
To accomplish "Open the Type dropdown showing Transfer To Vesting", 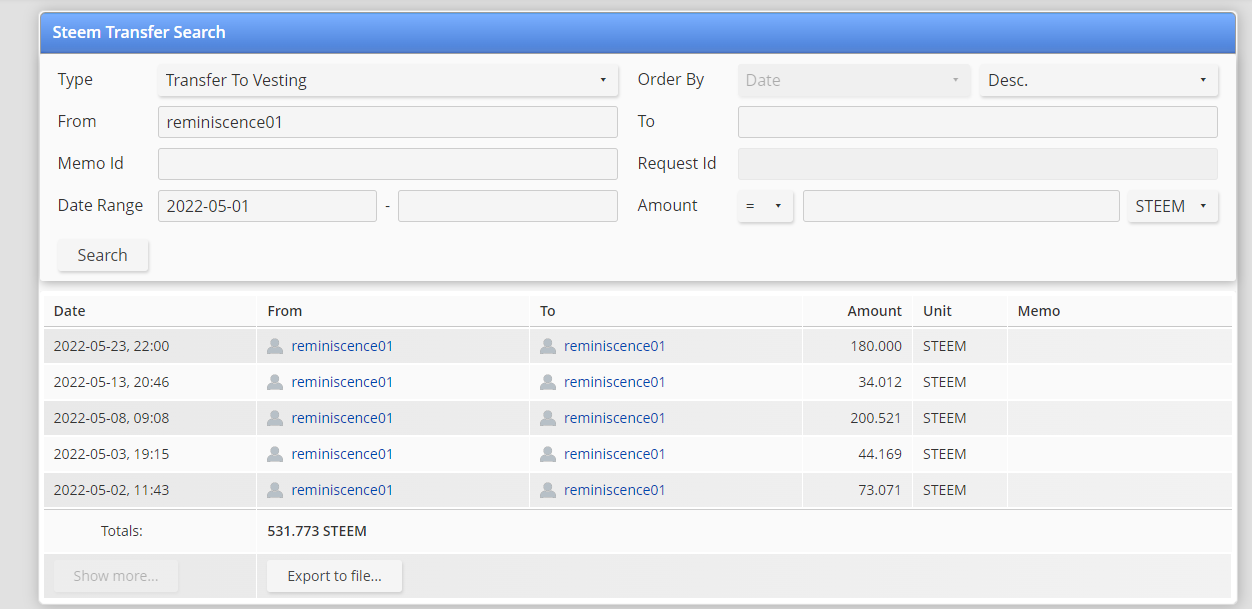I will (x=388, y=80).
